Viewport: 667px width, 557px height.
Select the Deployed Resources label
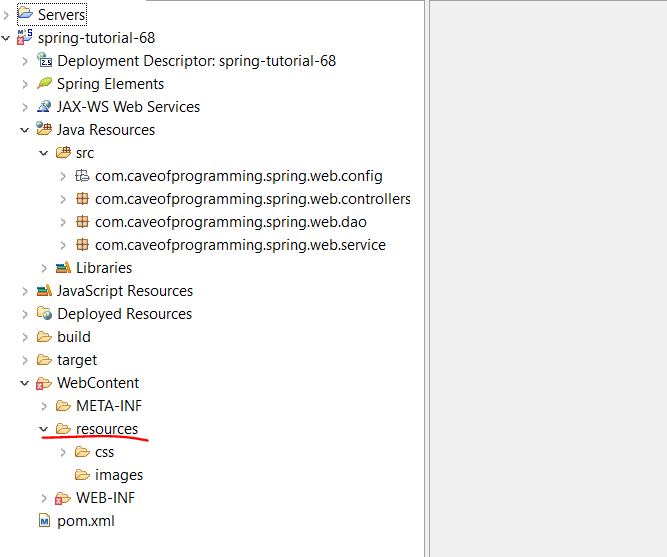click(x=125, y=314)
